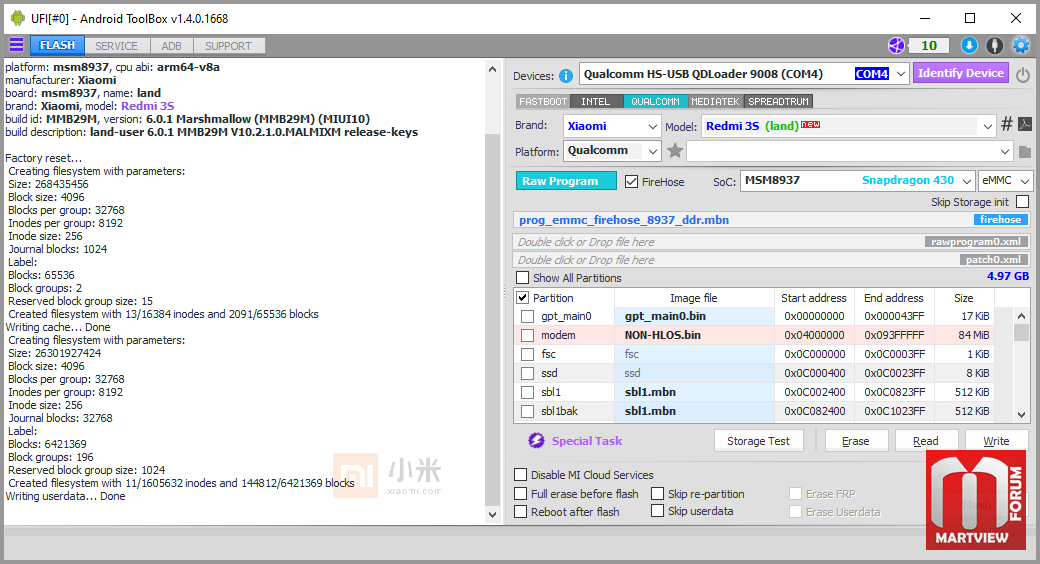Check Skip userdata option
The width and height of the screenshot is (1040, 564).
657,511
